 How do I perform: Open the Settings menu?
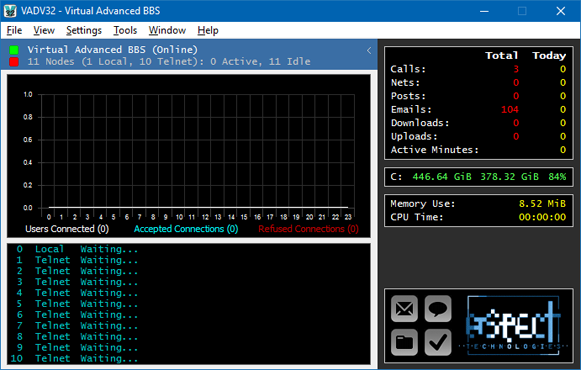pos(84,30)
